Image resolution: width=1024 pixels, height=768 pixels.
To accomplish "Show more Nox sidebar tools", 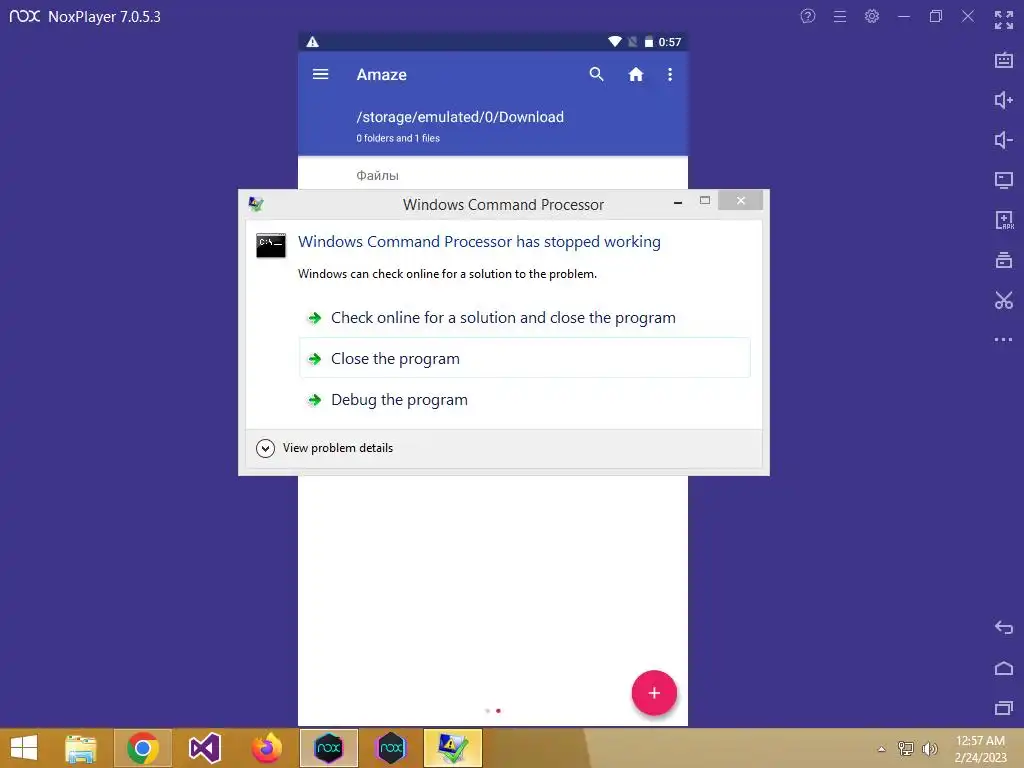I will pos(1004,340).
